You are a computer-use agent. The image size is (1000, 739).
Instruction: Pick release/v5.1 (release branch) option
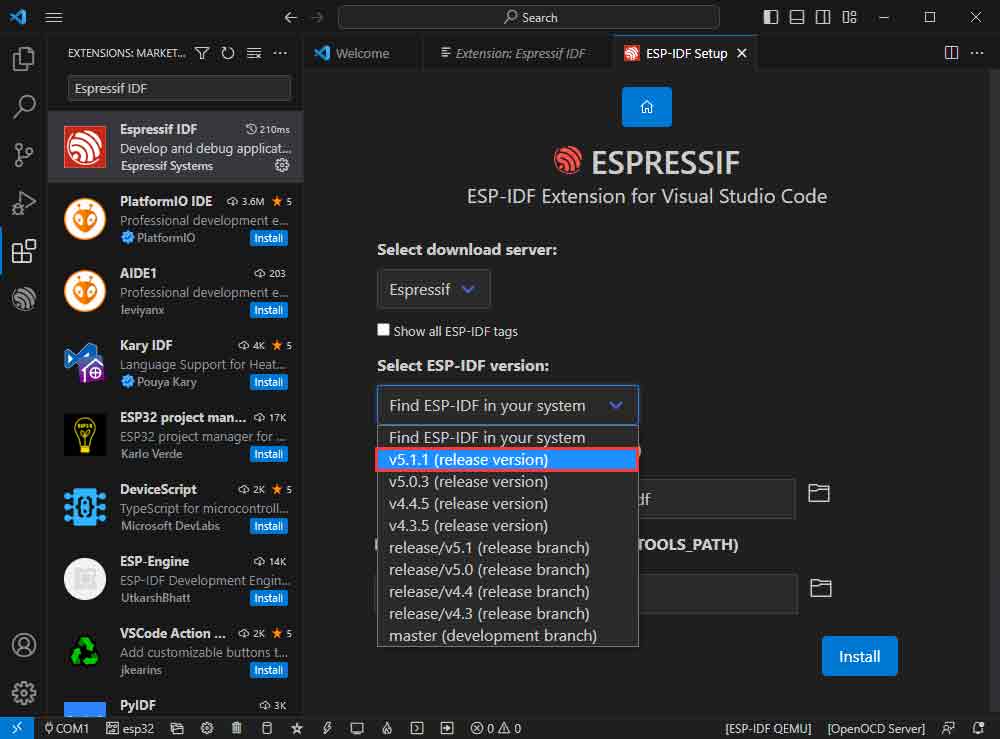tap(508, 548)
